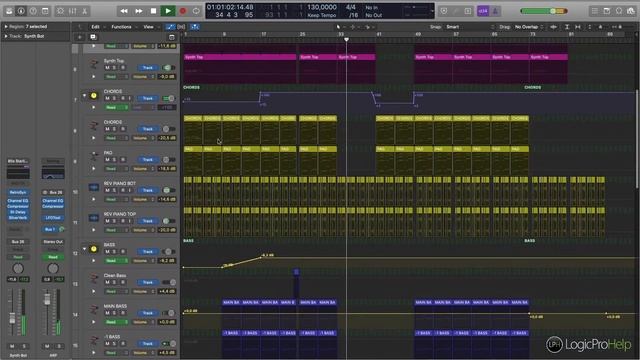This screenshot has height=360, width=640.
Task: Toggle the Inspector button in the control bar
Action: point(21,11)
